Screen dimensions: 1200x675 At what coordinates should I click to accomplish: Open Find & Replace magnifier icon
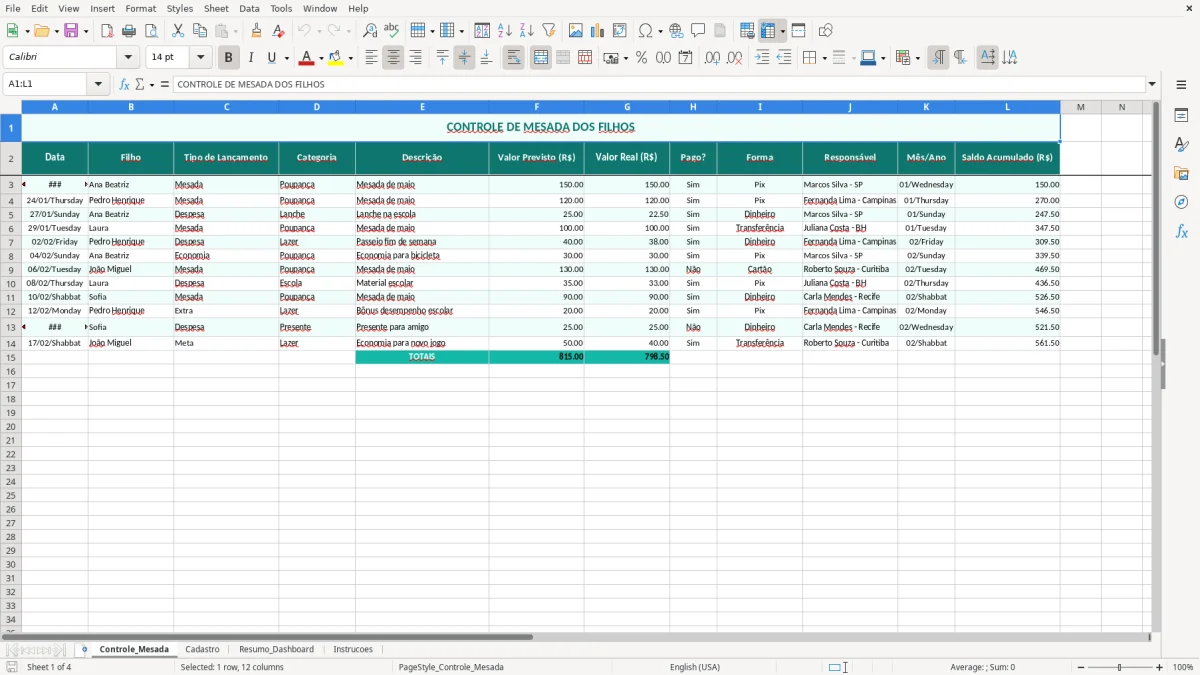point(370,31)
